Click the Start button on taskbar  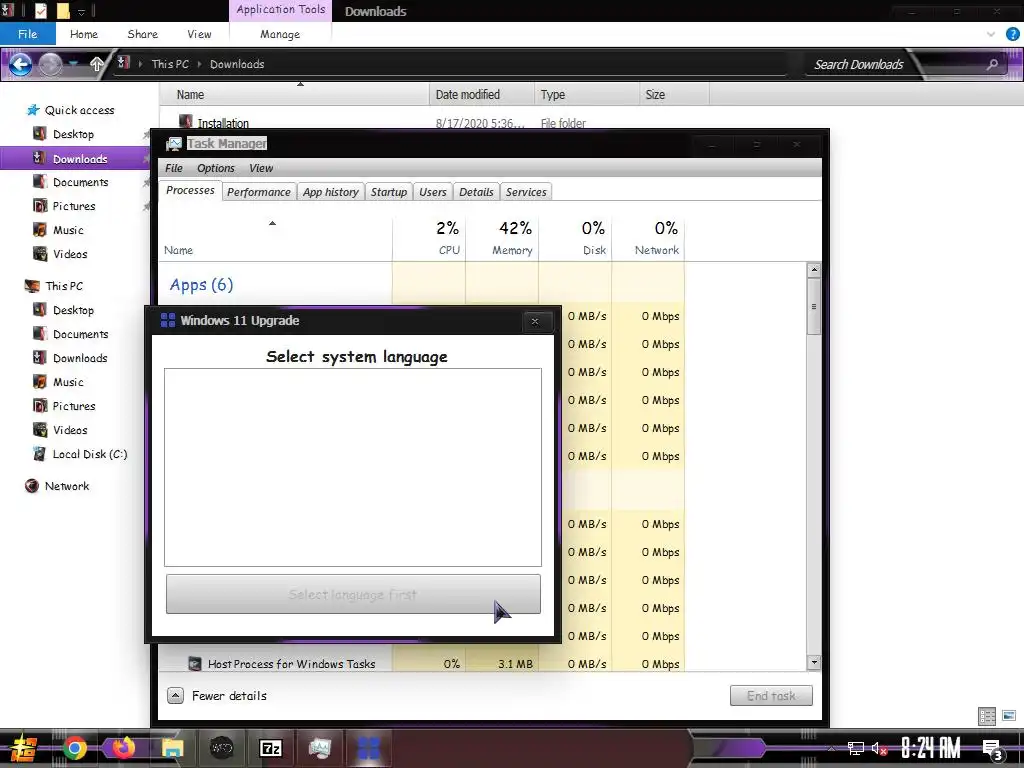click(24, 748)
